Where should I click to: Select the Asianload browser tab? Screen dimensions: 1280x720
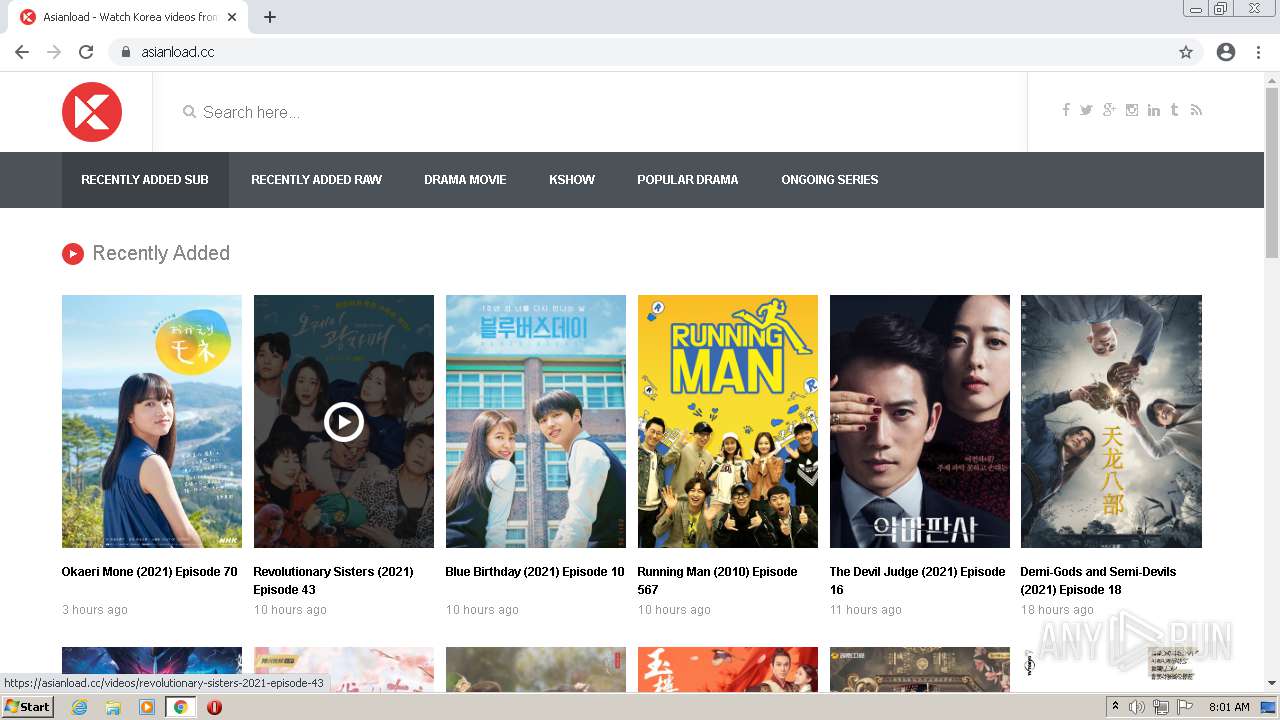[x=129, y=17]
